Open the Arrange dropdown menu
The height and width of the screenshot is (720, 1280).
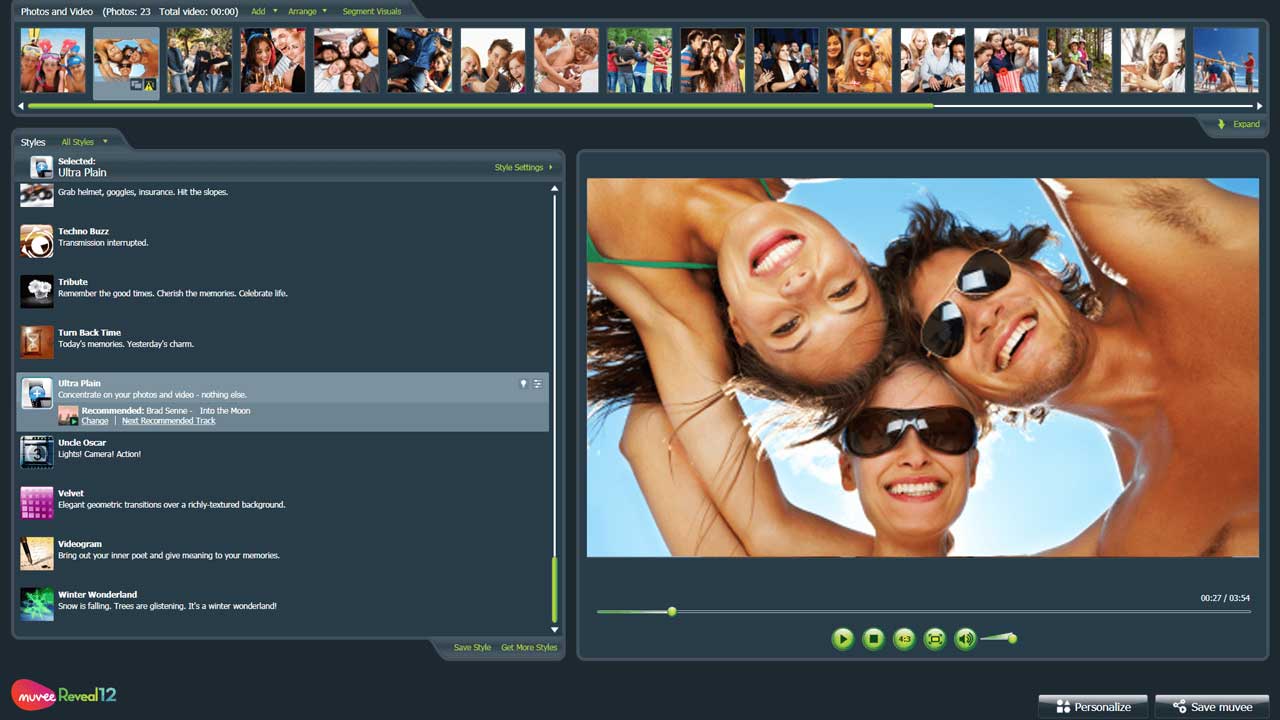pyautogui.click(x=307, y=12)
